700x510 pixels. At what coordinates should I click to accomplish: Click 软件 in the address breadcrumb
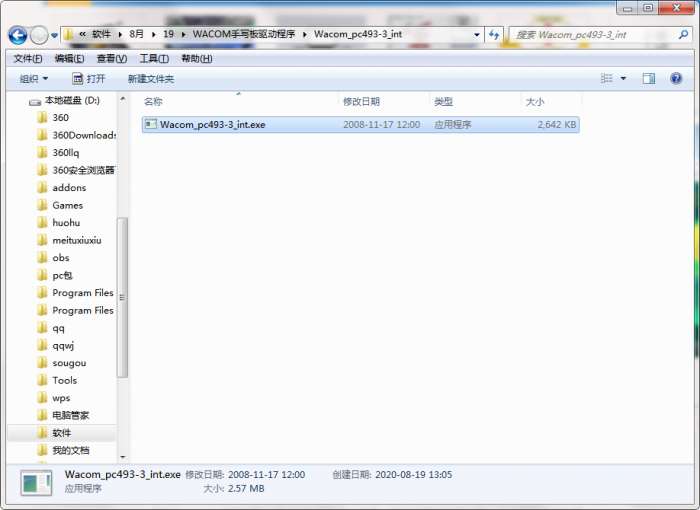tap(101, 34)
